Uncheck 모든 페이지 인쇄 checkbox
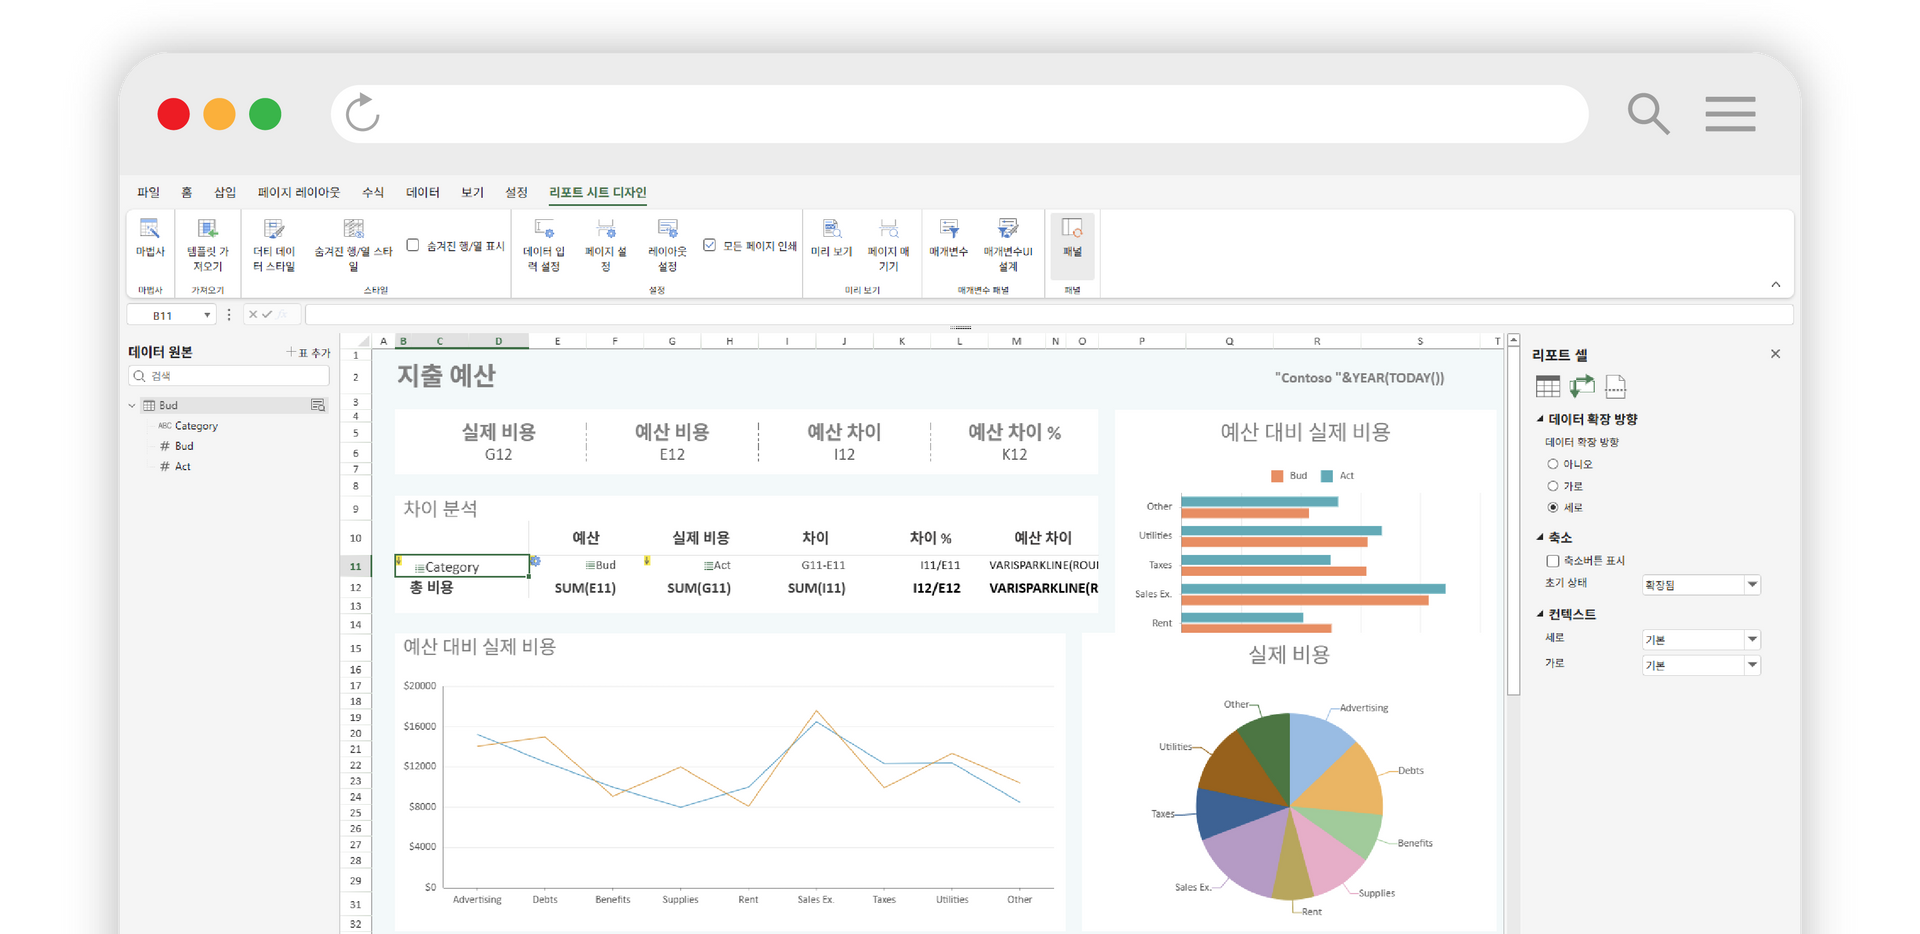The image size is (1920, 934). (710, 245)
